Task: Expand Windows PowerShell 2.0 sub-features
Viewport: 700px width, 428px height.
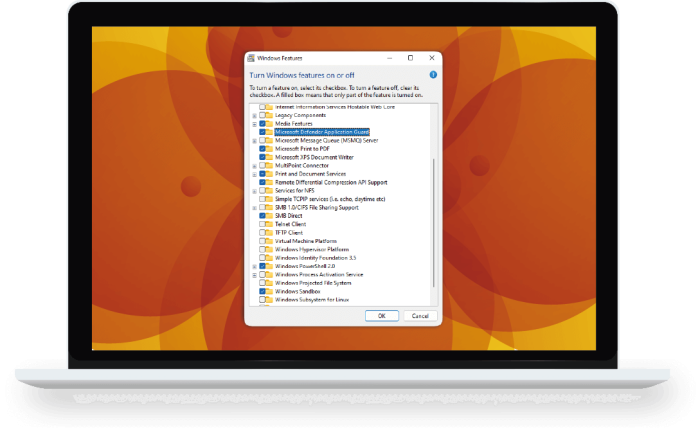Action: click(x=254, y=266)
